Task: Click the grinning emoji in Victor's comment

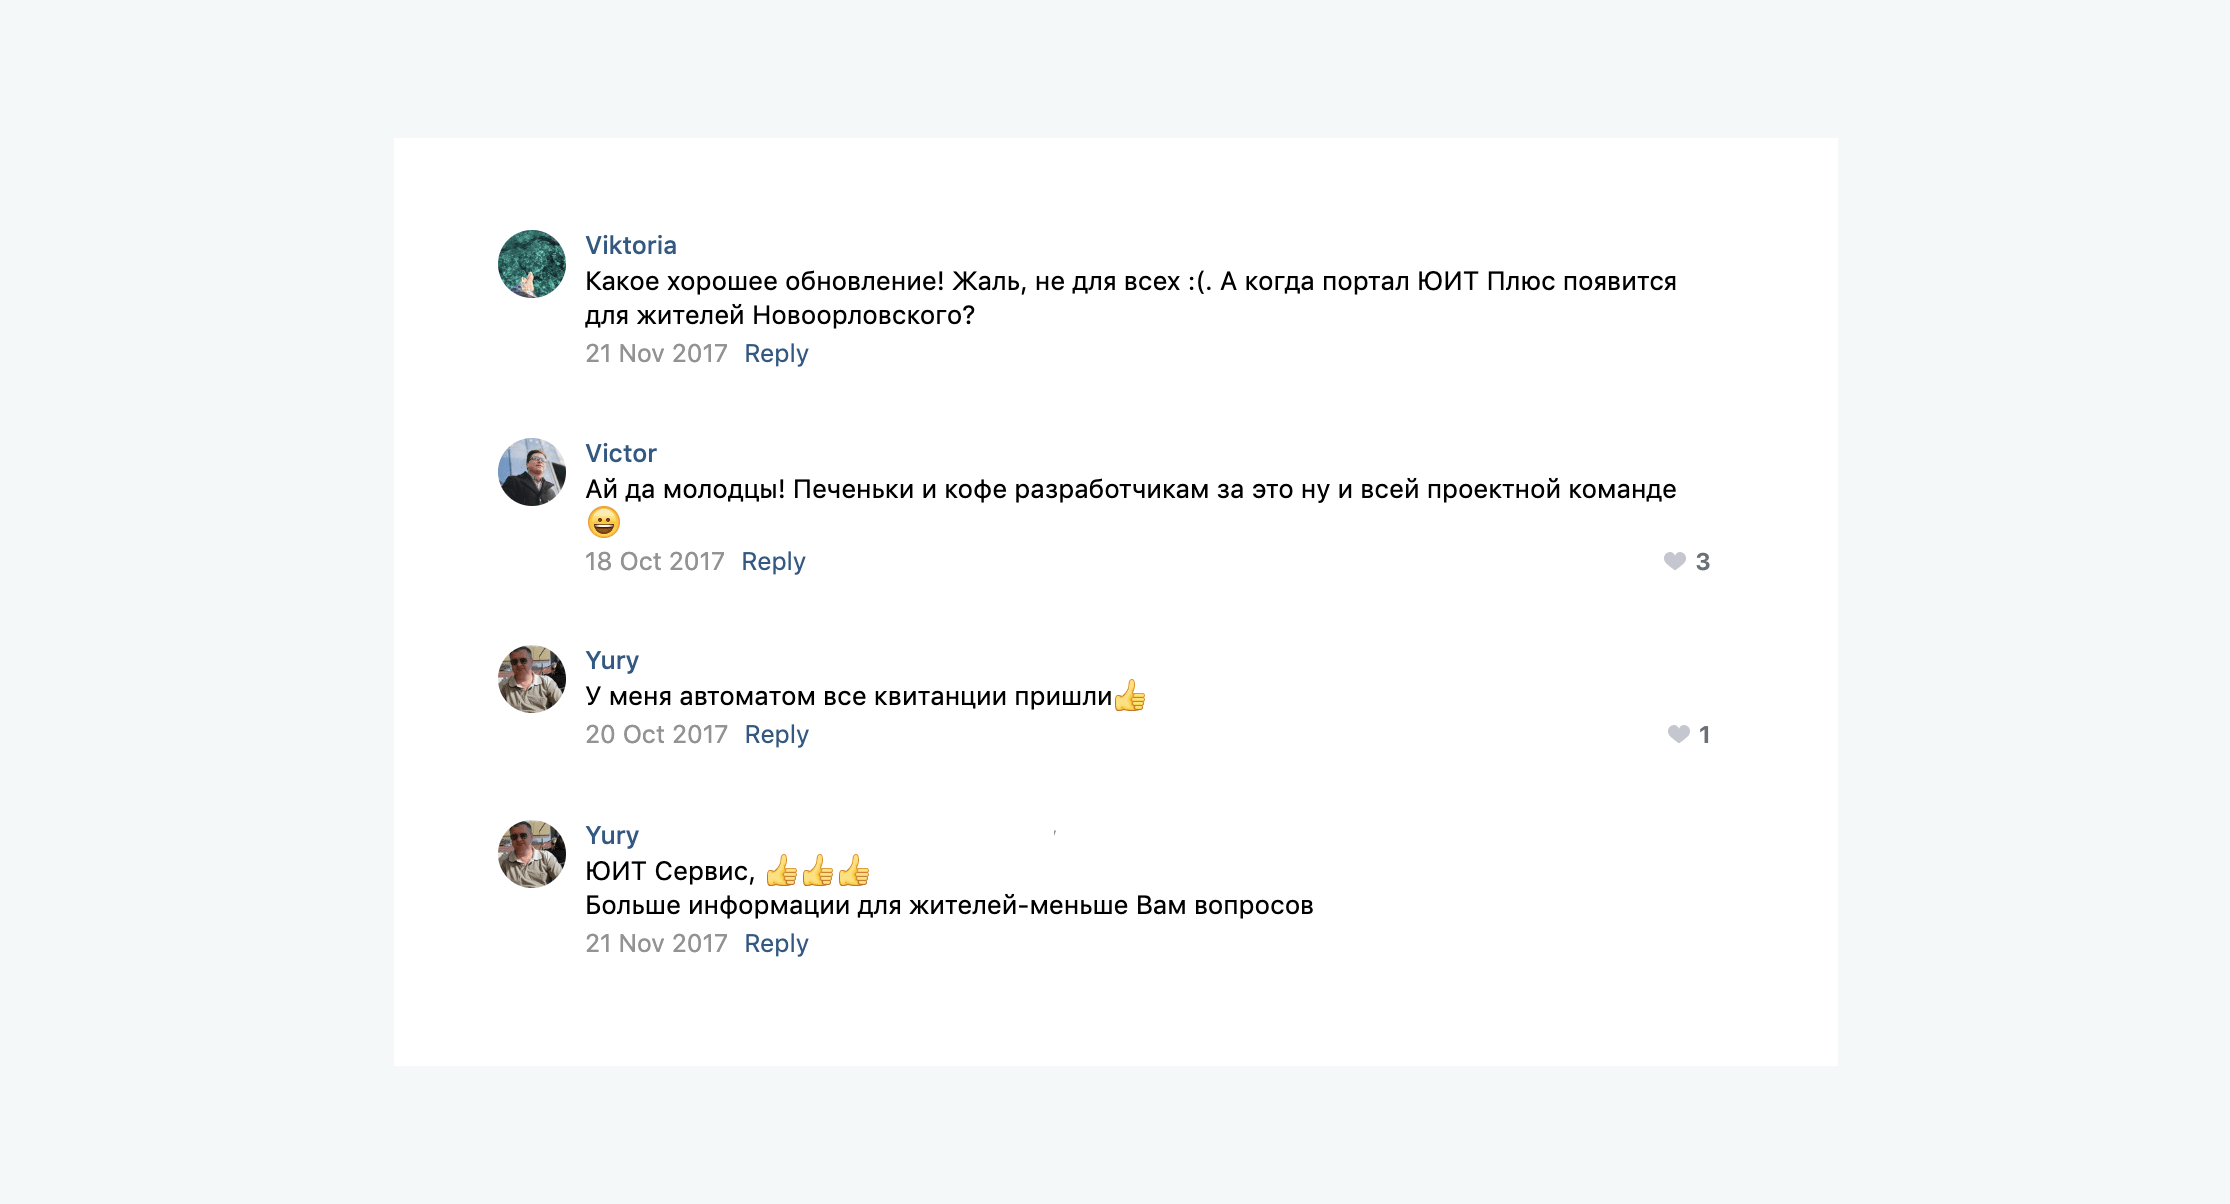Action: pyautogui.click(x=604, y=522)
